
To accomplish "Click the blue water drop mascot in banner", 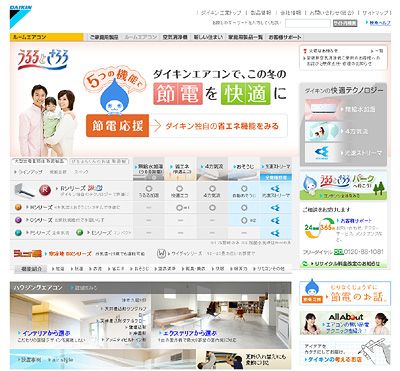I will pyautogui.click(x=114, y=97).
